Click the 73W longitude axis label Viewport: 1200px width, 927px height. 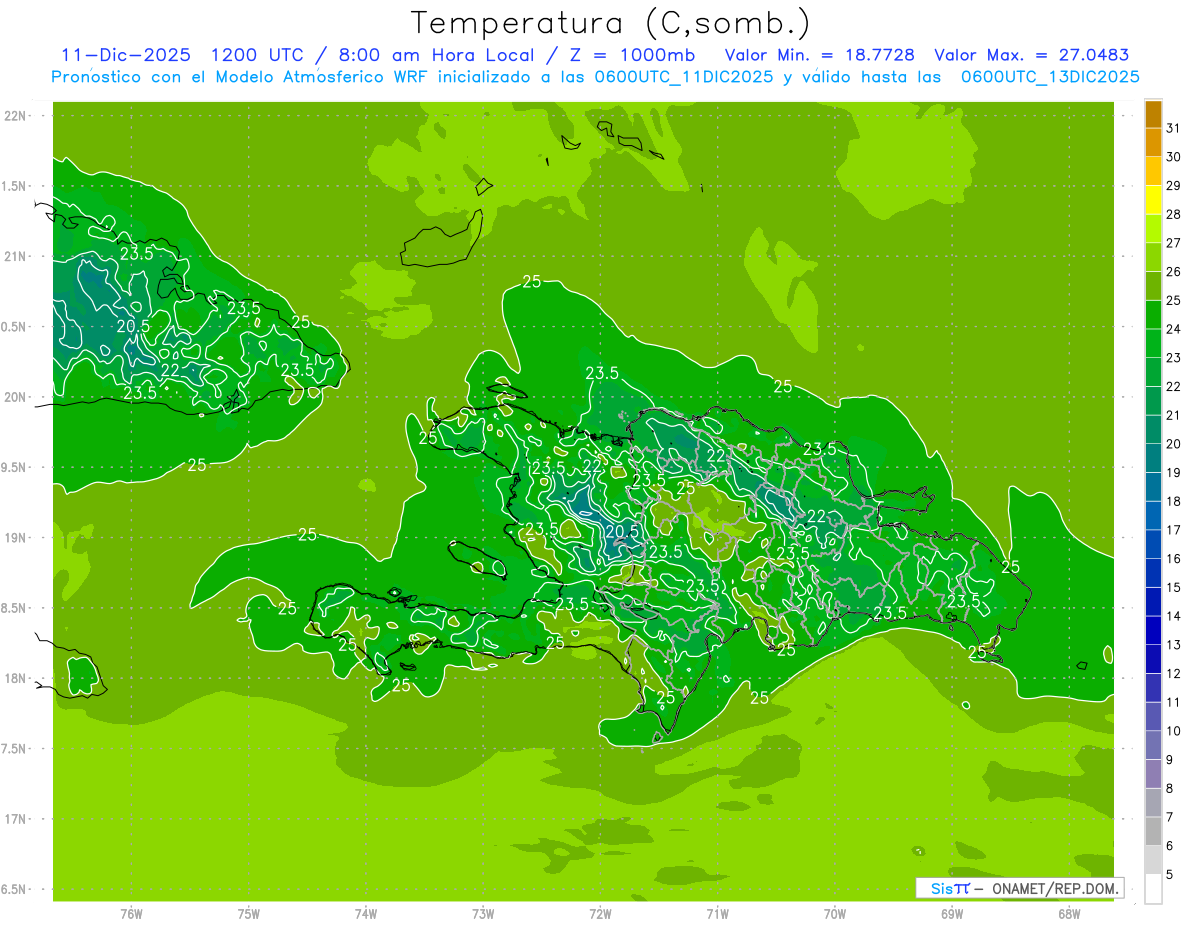pos(483,914)
